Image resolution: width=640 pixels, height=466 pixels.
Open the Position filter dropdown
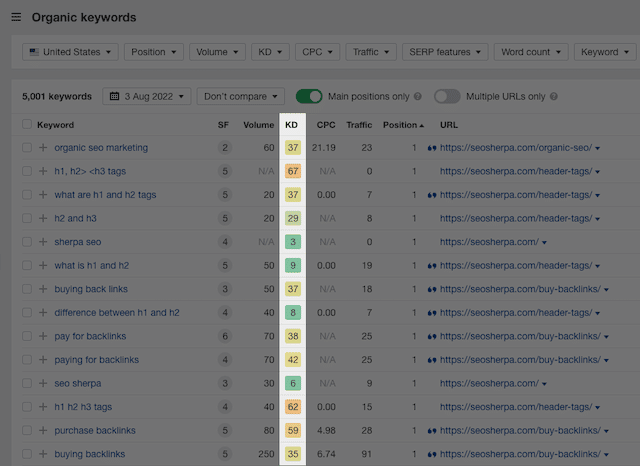click(153, 52)
